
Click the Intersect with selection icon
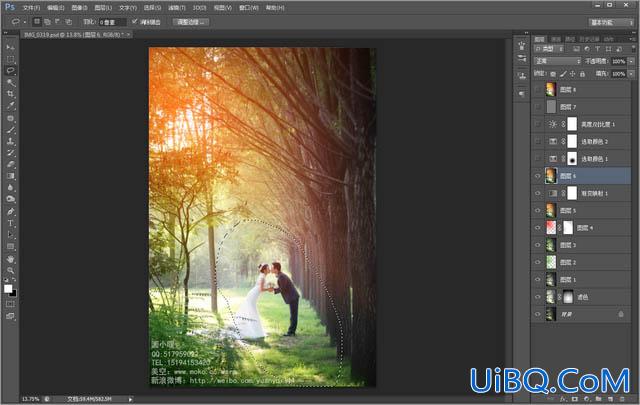[x=68, y=22]
